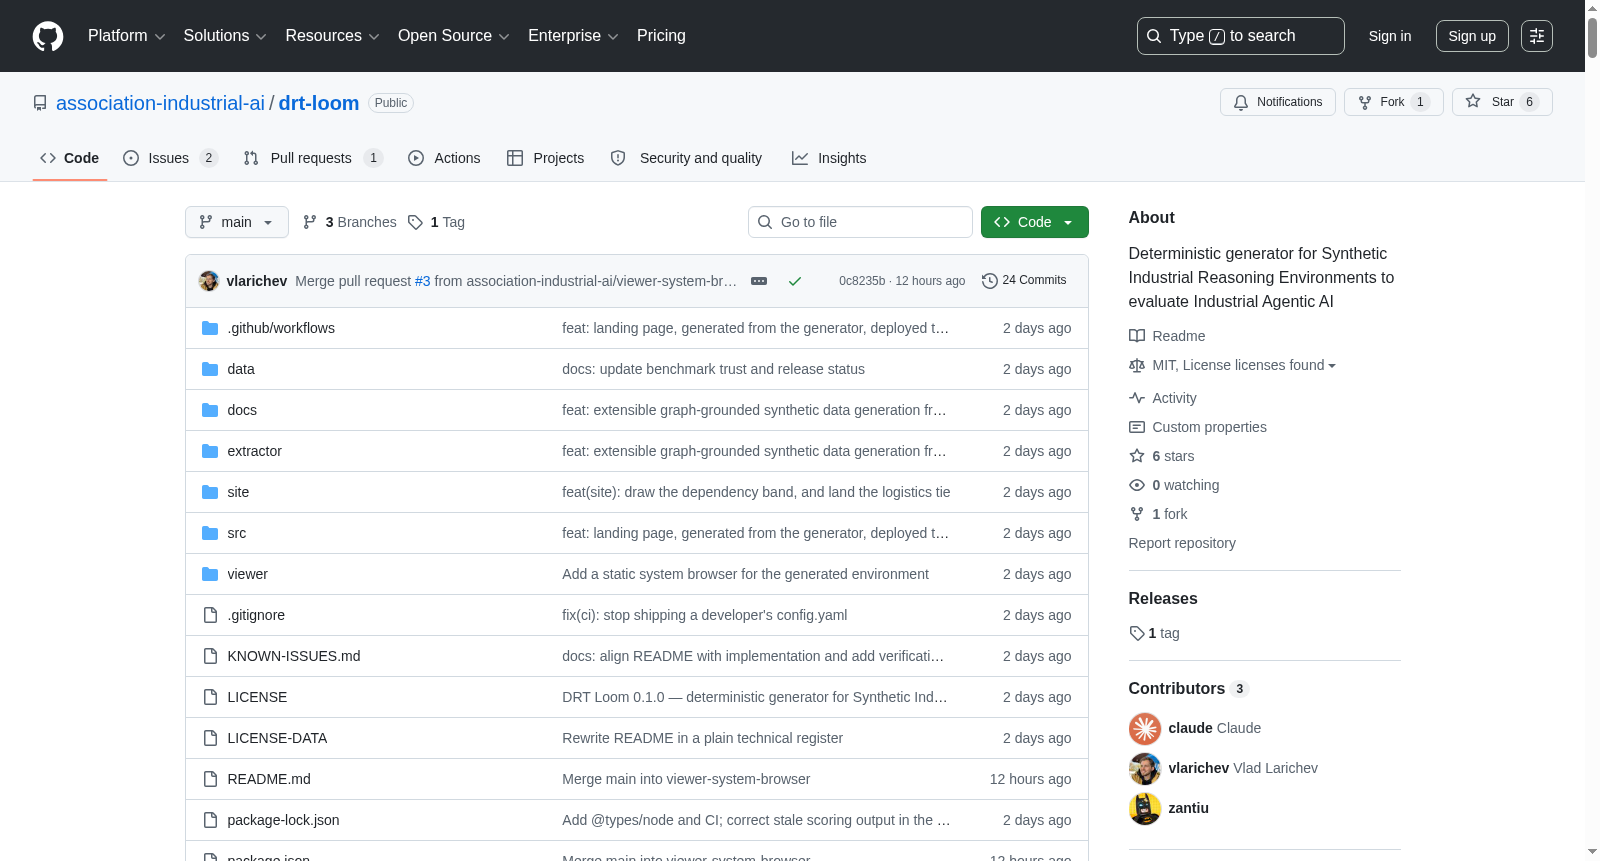The height and width of the screenshot is (861, 1600).
Task: Click the docs folder icon
Action: (x=210, y=410)
